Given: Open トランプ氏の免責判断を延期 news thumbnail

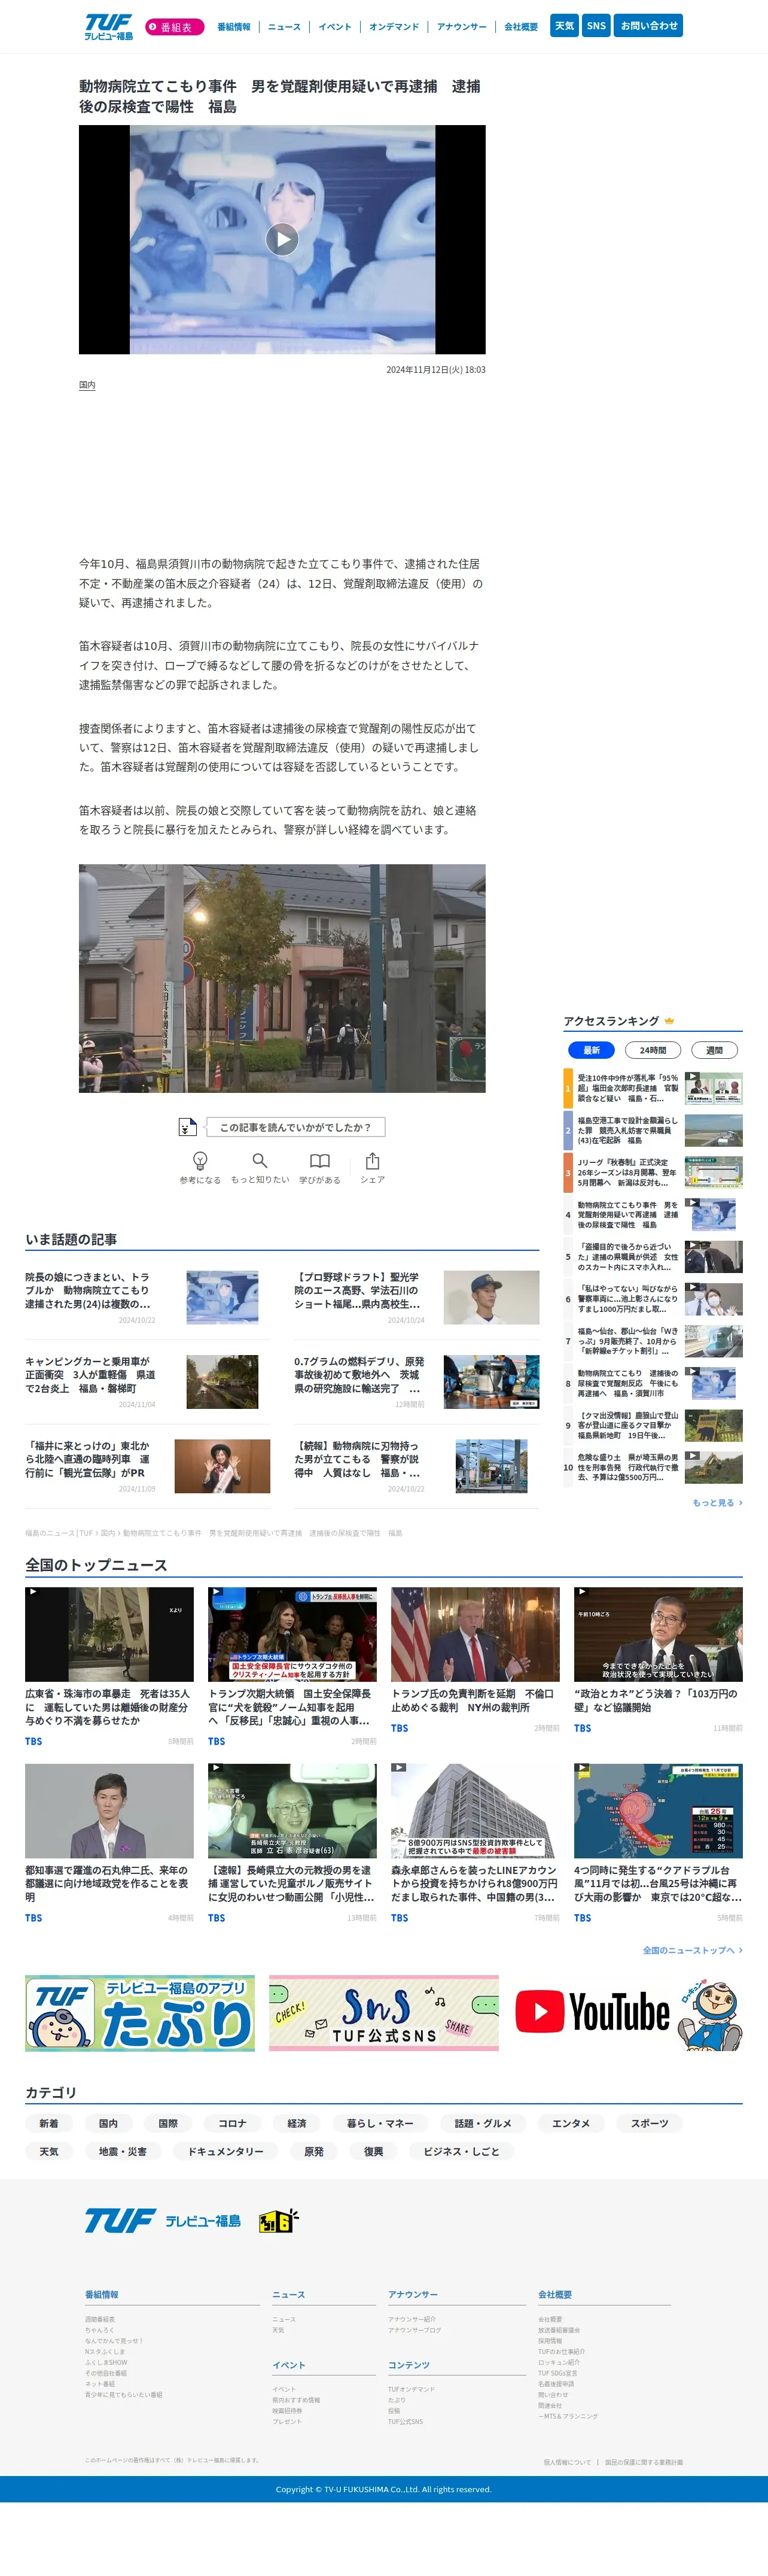Looking at the screenshot, I should pos(475,1634).
